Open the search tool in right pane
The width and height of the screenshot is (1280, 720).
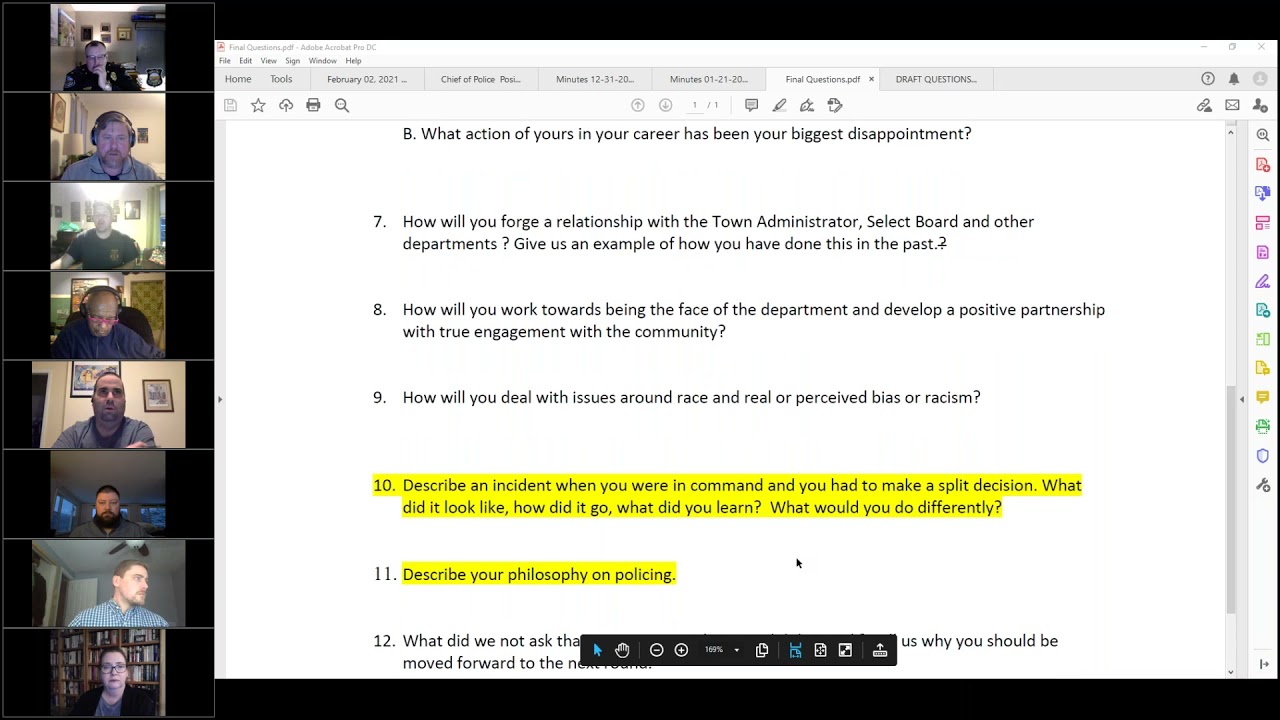pos(1263,135)
